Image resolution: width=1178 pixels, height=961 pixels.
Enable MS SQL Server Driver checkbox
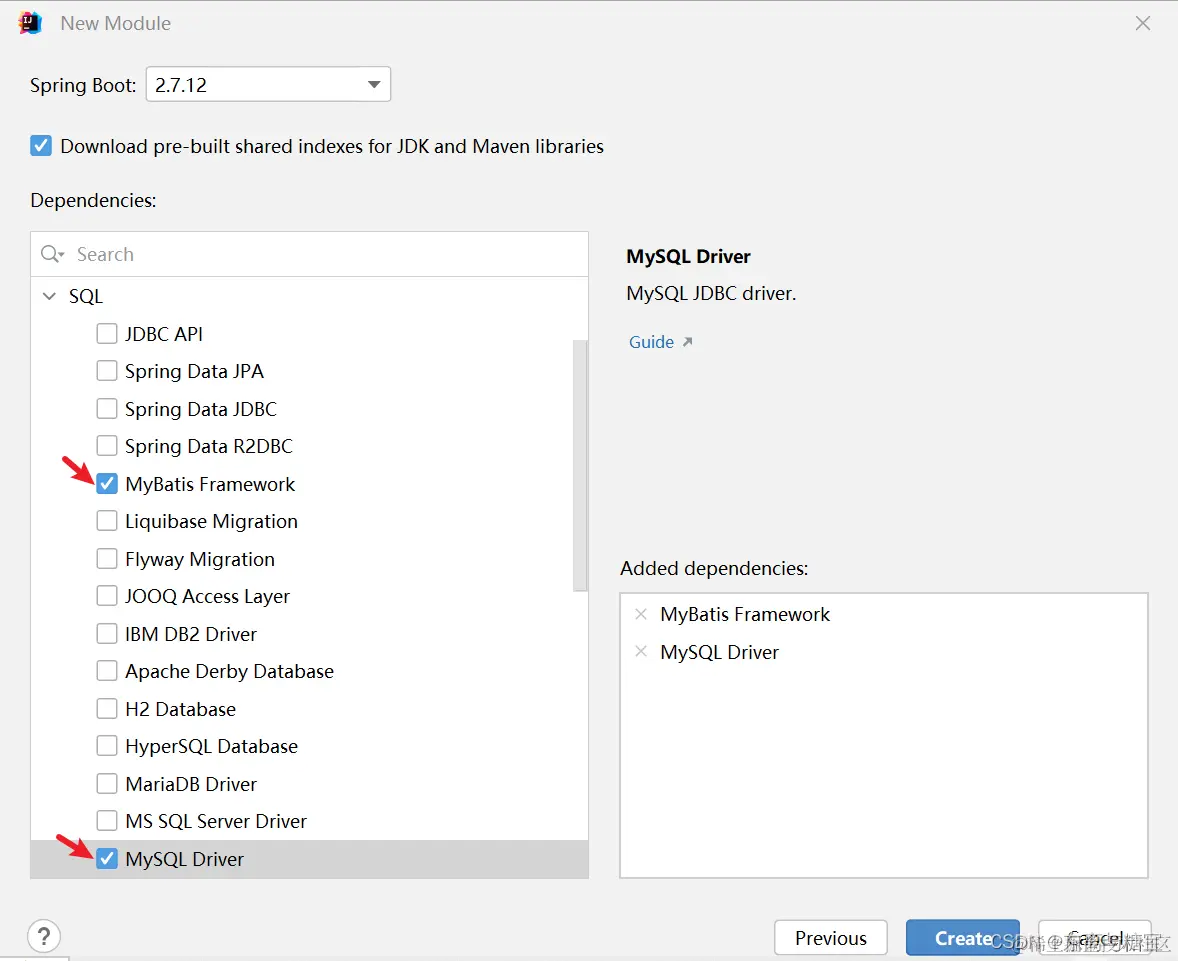pyautogui.click(x=107, y=821)
